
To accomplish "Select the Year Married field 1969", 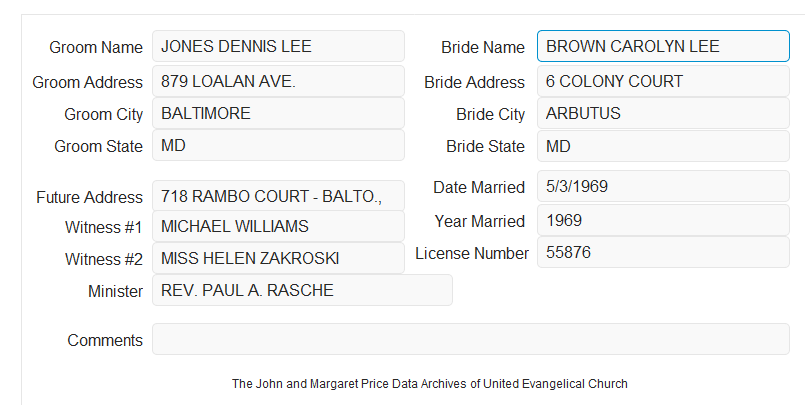I will coord(663,220).
